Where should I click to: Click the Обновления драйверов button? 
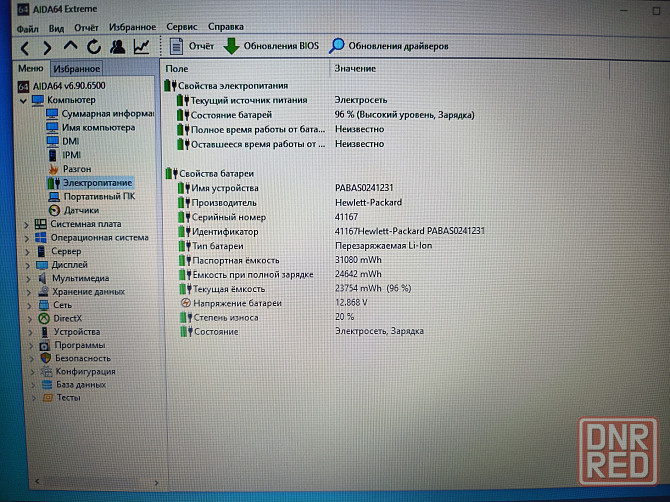(x=389, y=46)
